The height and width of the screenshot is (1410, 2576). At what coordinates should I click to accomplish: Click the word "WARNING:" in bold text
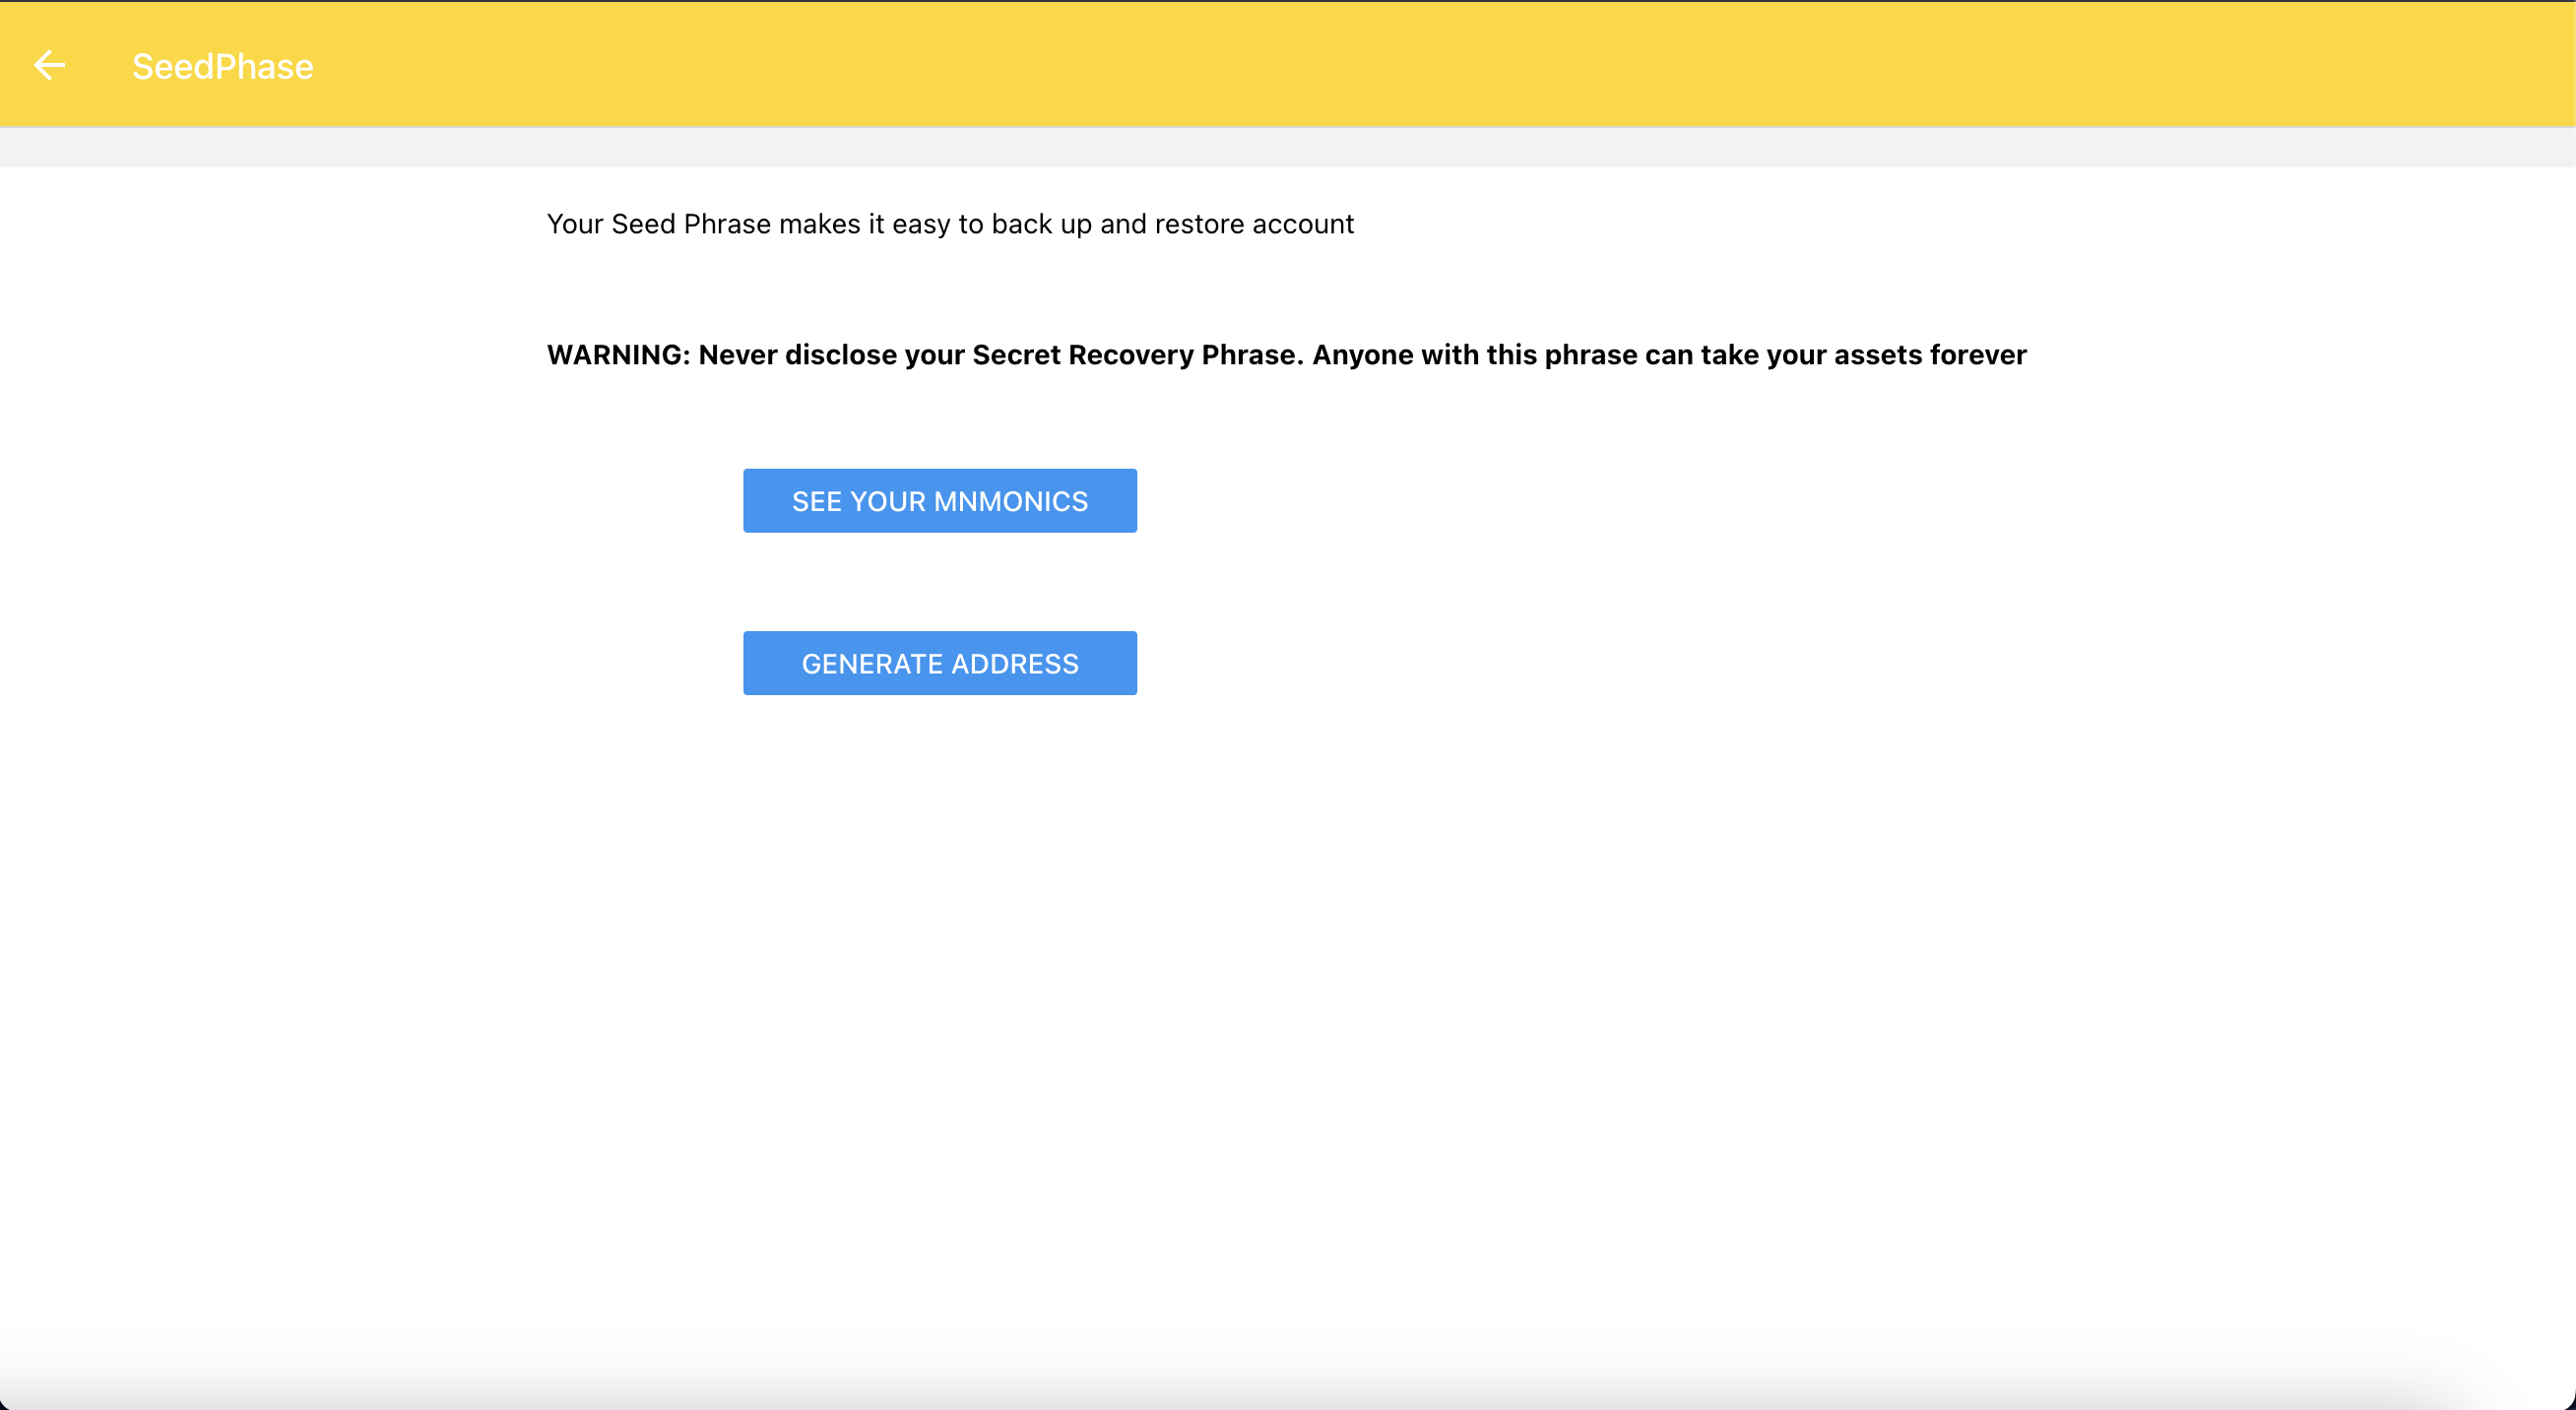click(618, 355)
